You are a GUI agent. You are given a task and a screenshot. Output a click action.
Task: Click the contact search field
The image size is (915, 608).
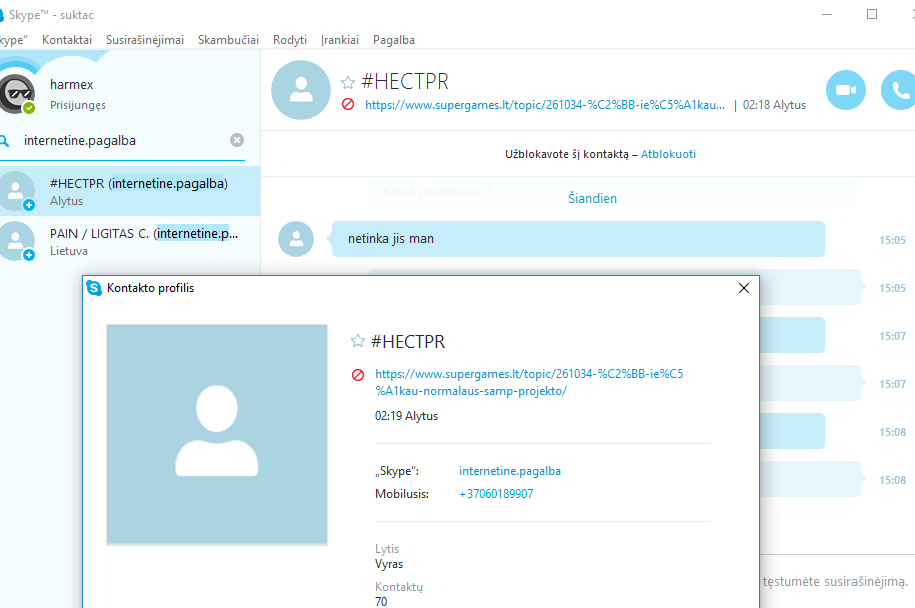coord(123,141)
